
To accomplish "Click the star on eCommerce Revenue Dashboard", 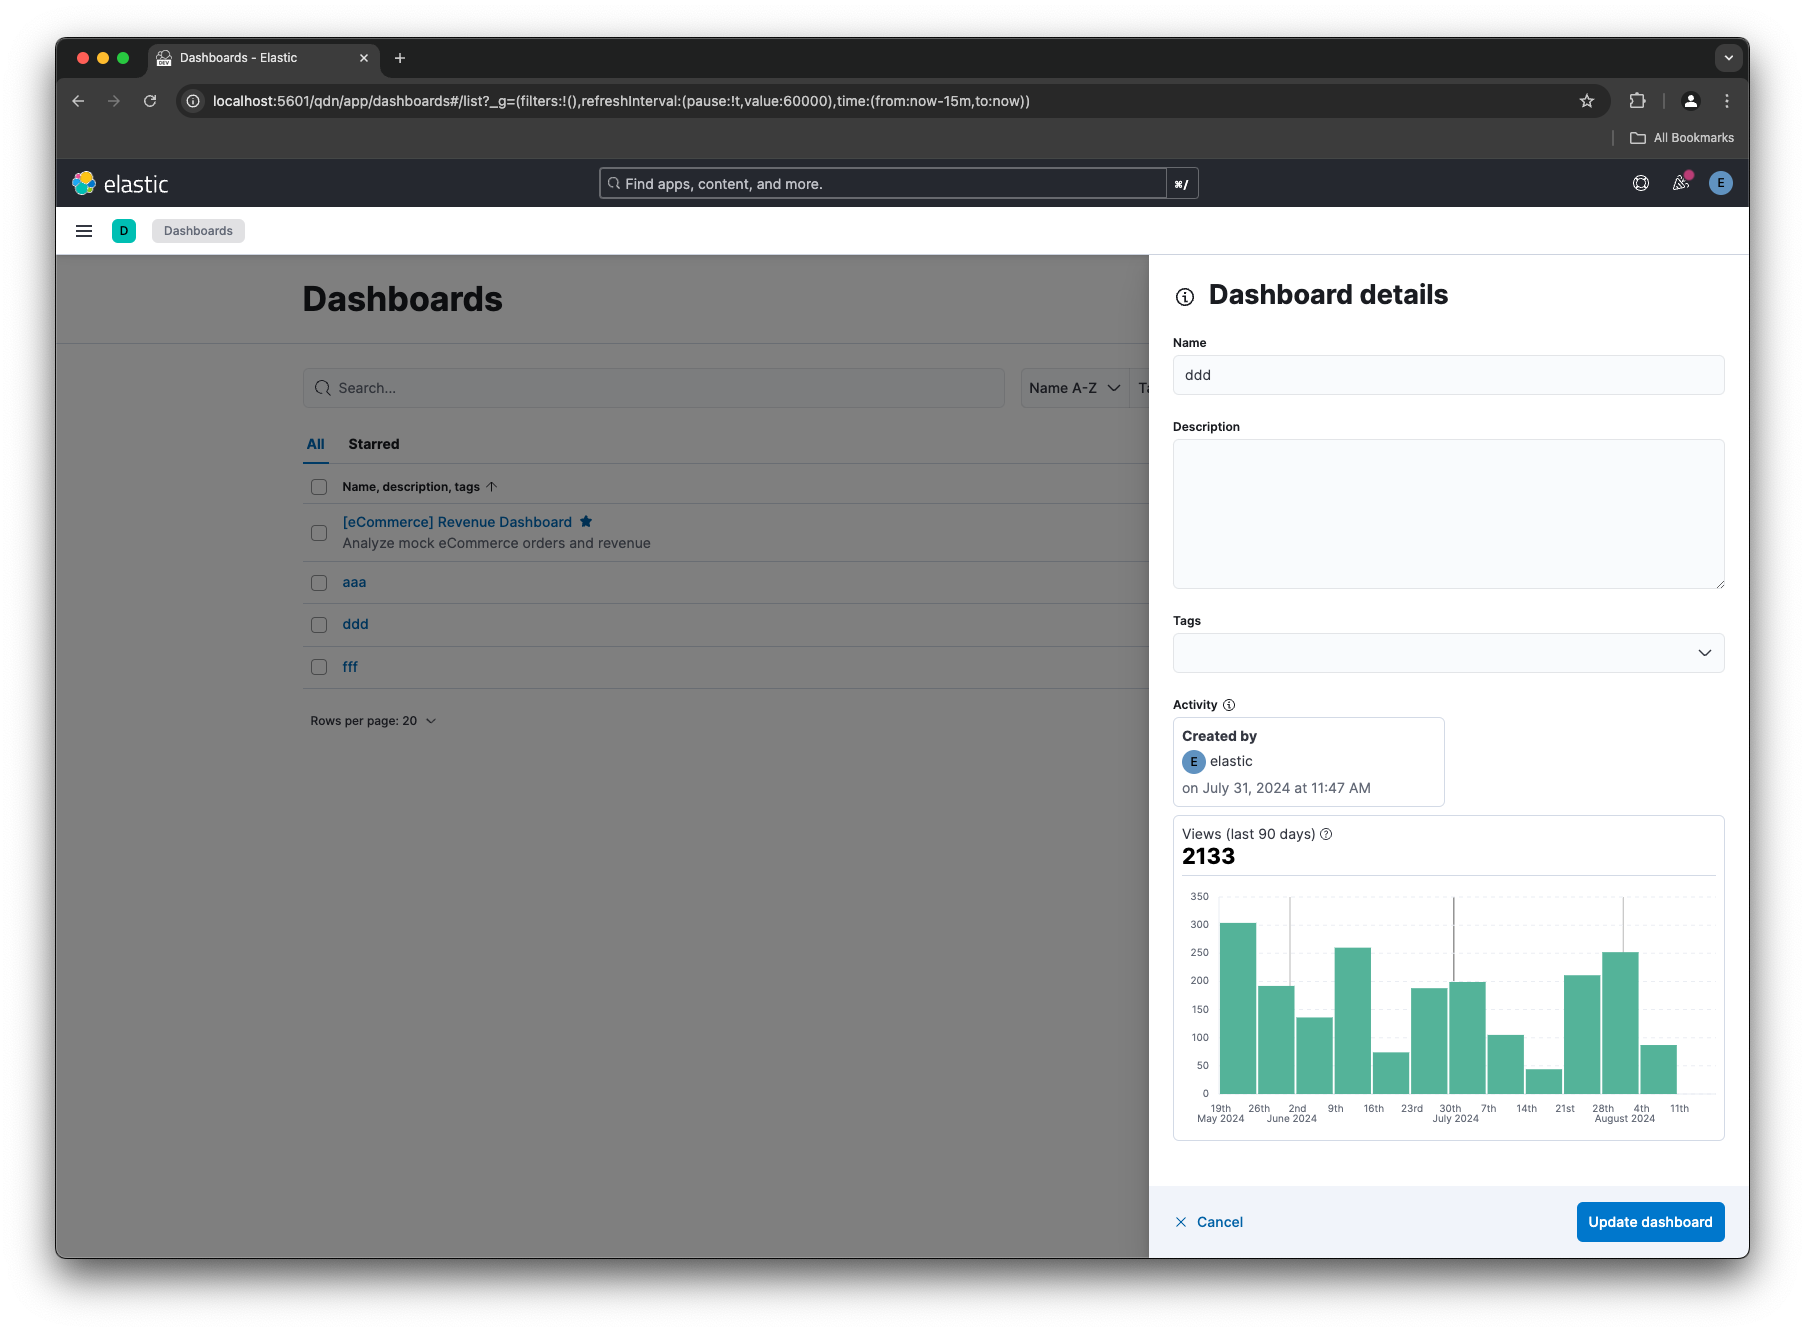I will click(586, 522).
